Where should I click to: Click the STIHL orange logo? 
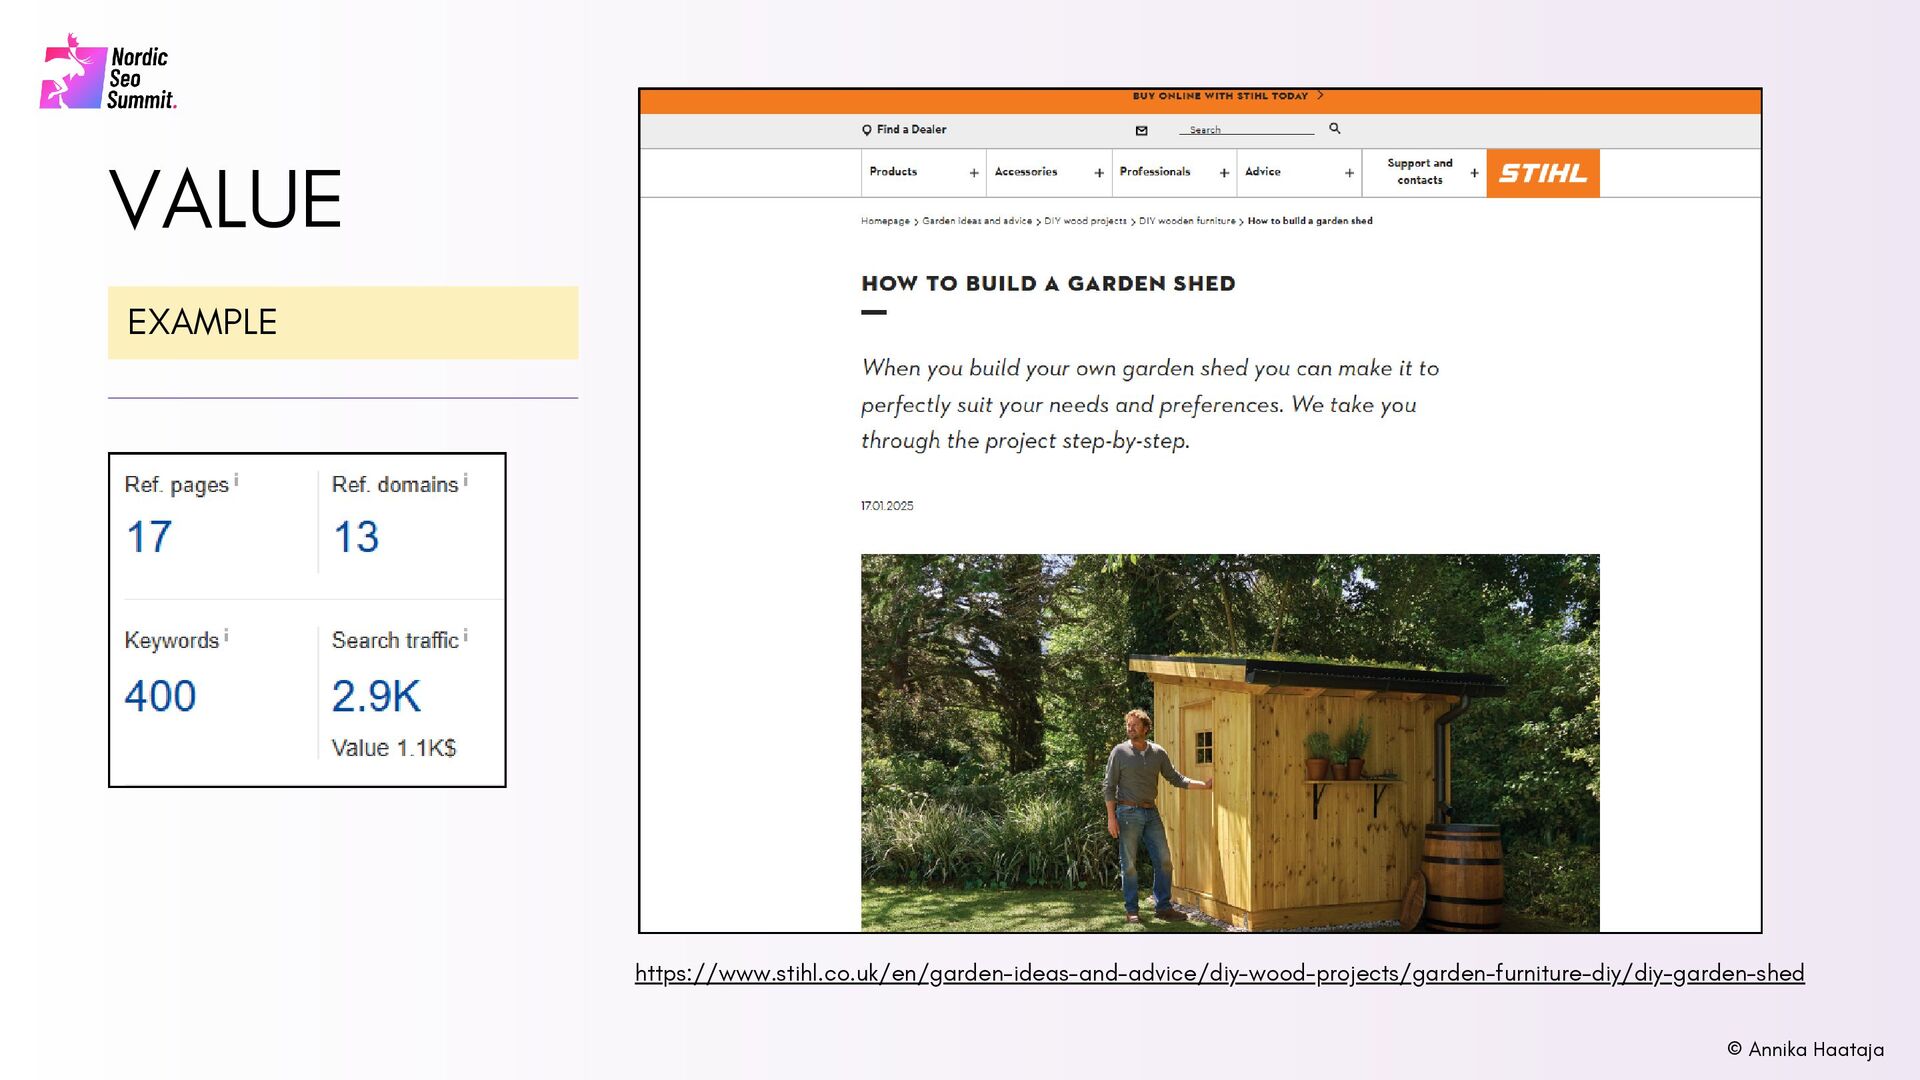click(1542, 173)
